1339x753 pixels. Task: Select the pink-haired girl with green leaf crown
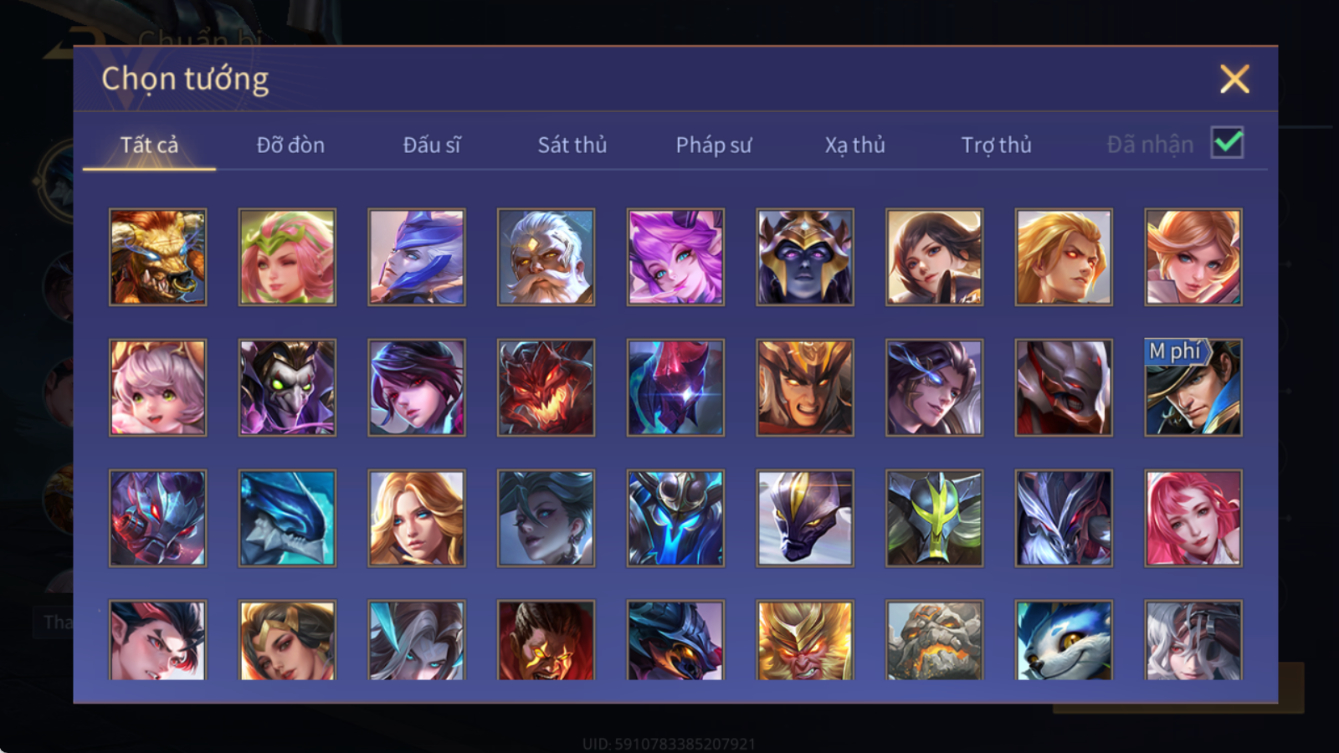287,257
